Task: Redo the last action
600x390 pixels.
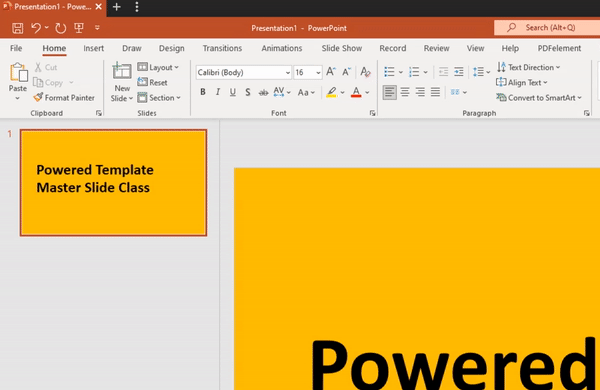Action: point(60,28)
